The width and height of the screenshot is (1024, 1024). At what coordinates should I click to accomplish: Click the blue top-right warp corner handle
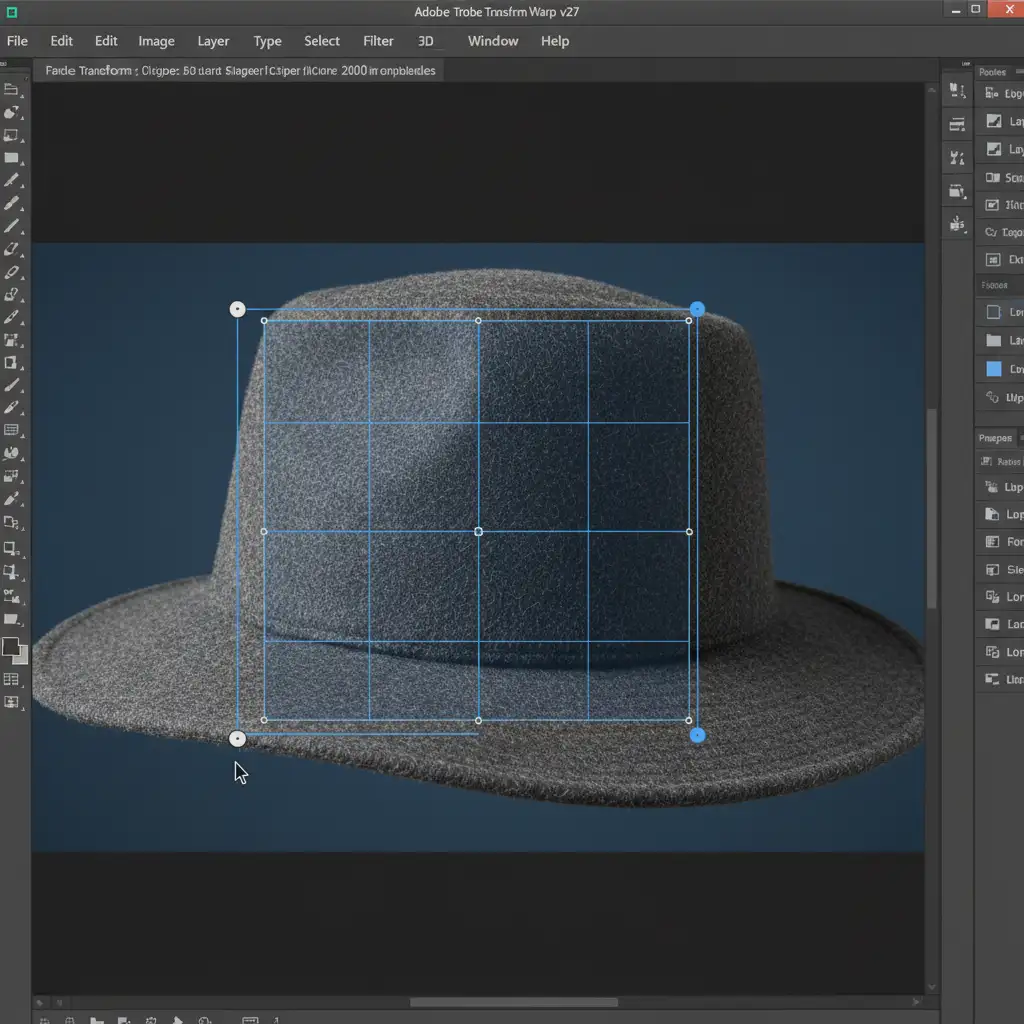pos(697,310)
